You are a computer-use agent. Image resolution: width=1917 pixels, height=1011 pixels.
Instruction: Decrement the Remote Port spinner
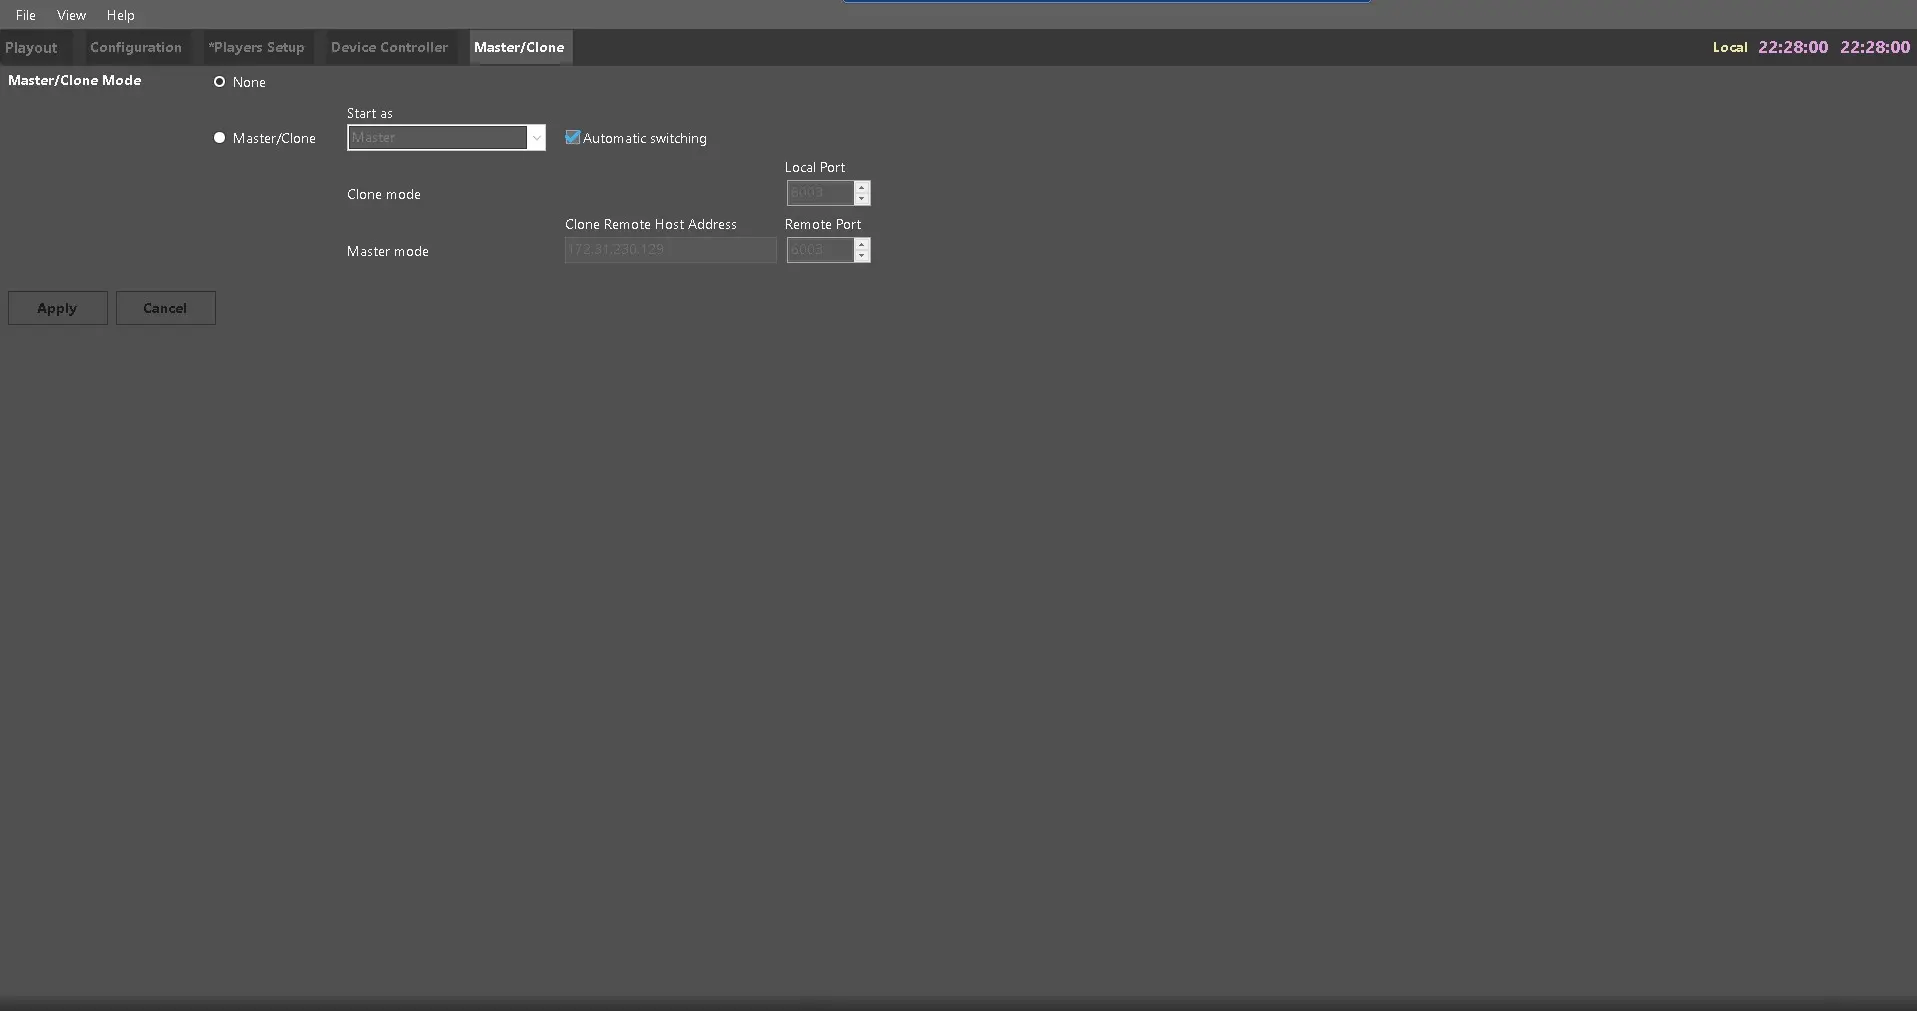click(x=862, y=256)
